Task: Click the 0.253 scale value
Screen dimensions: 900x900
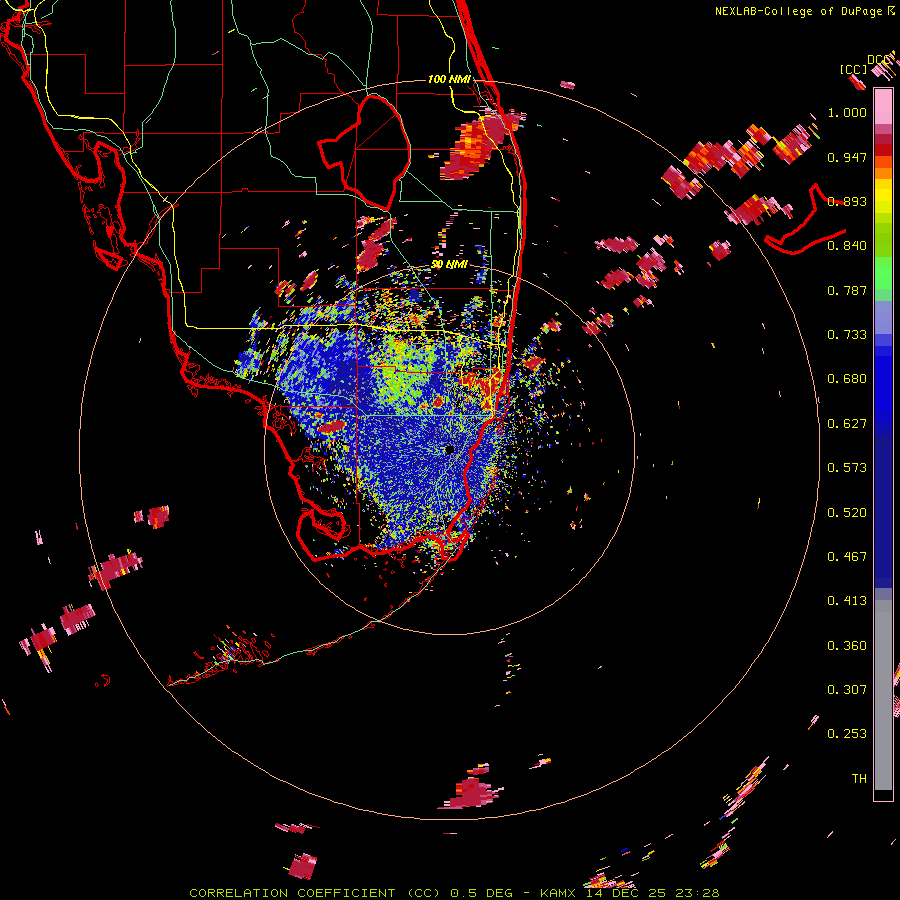Action: [847, 734]
